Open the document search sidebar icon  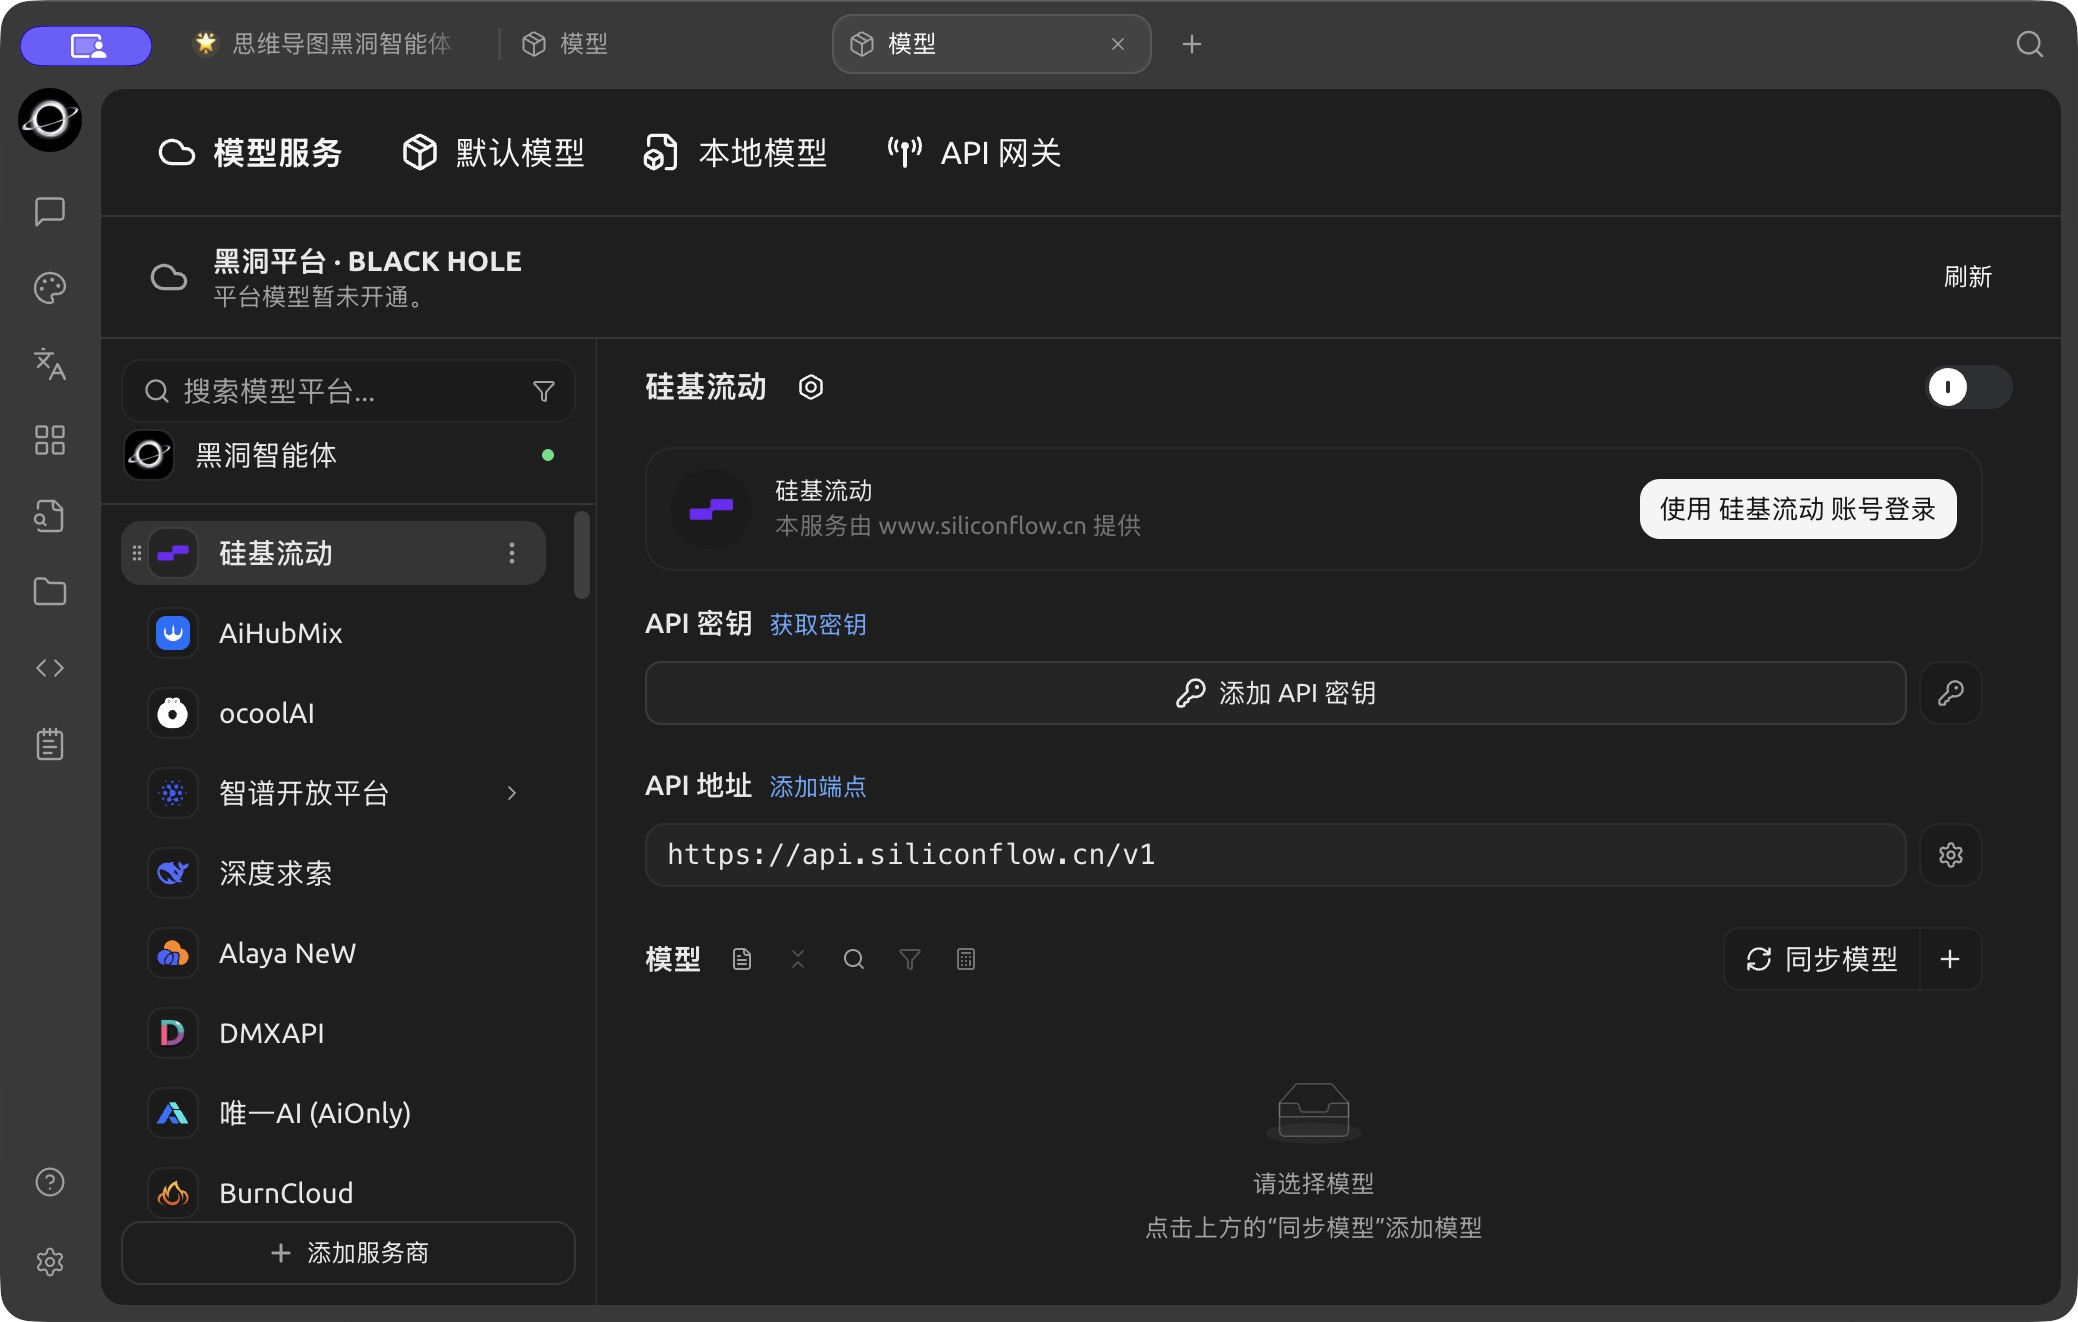pyautogui.click(x=50, y=516)
